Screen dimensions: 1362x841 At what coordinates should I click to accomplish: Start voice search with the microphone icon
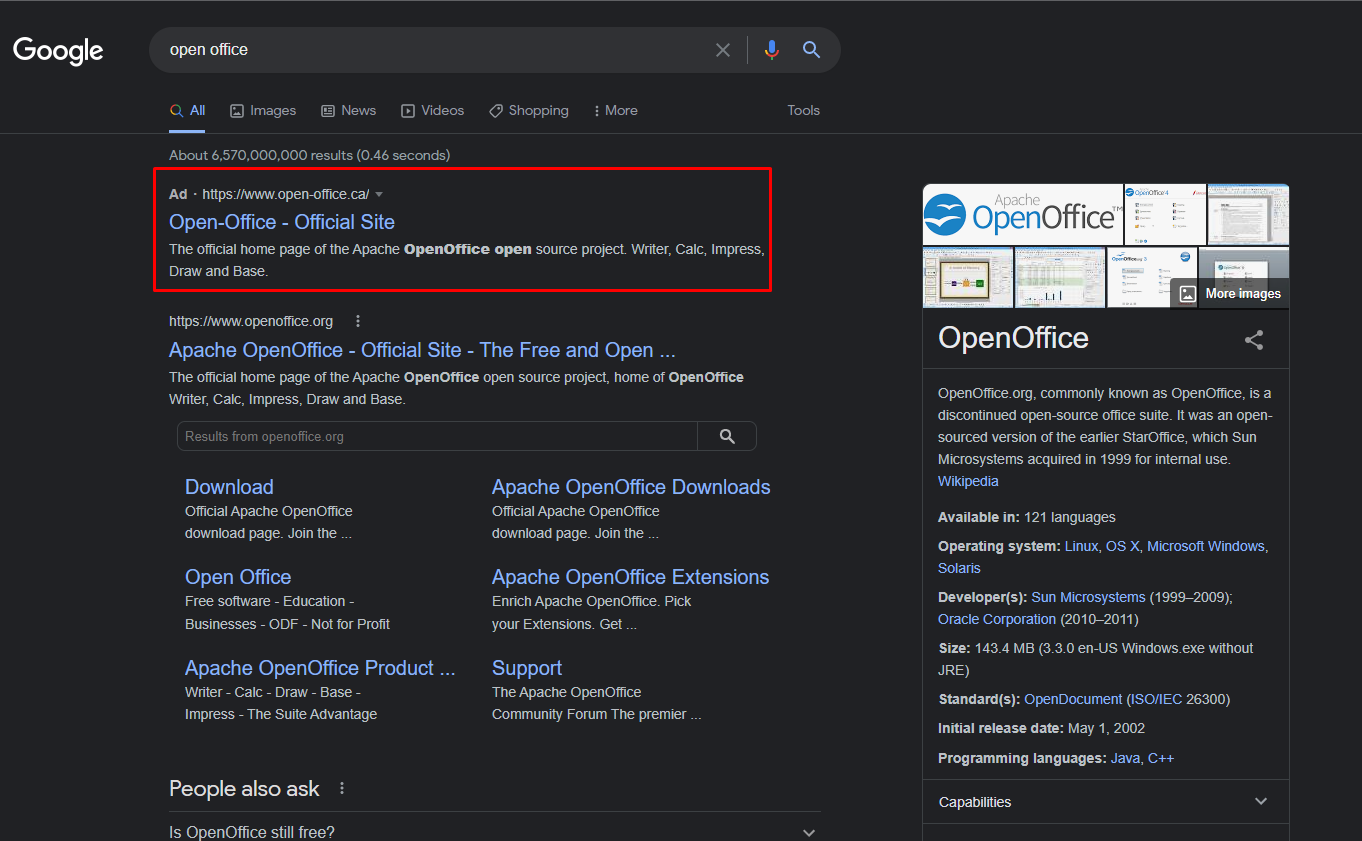[x=771, y=50]
